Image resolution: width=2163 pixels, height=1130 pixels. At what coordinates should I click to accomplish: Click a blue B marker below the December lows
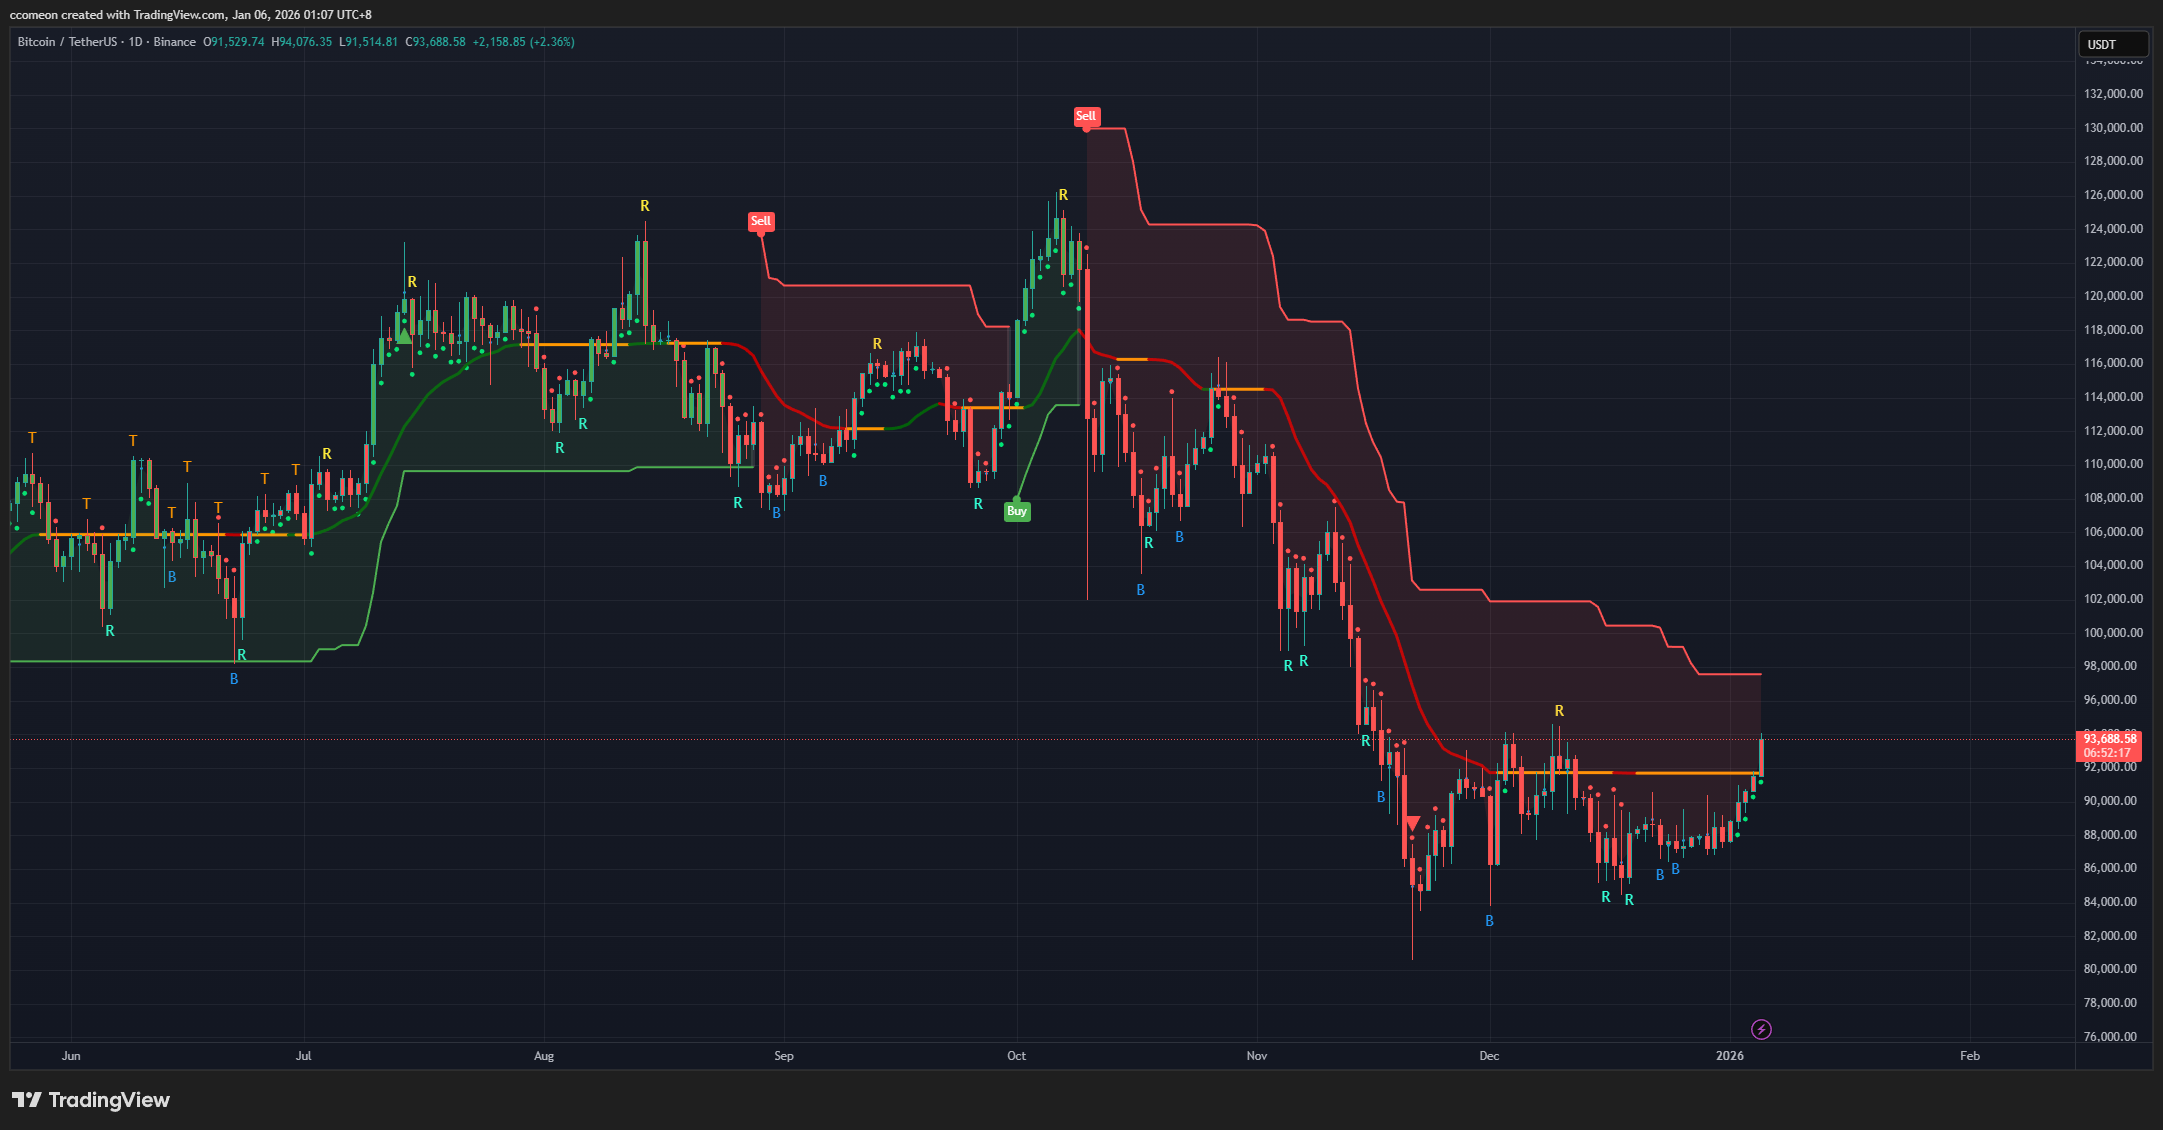(1489, 919)
